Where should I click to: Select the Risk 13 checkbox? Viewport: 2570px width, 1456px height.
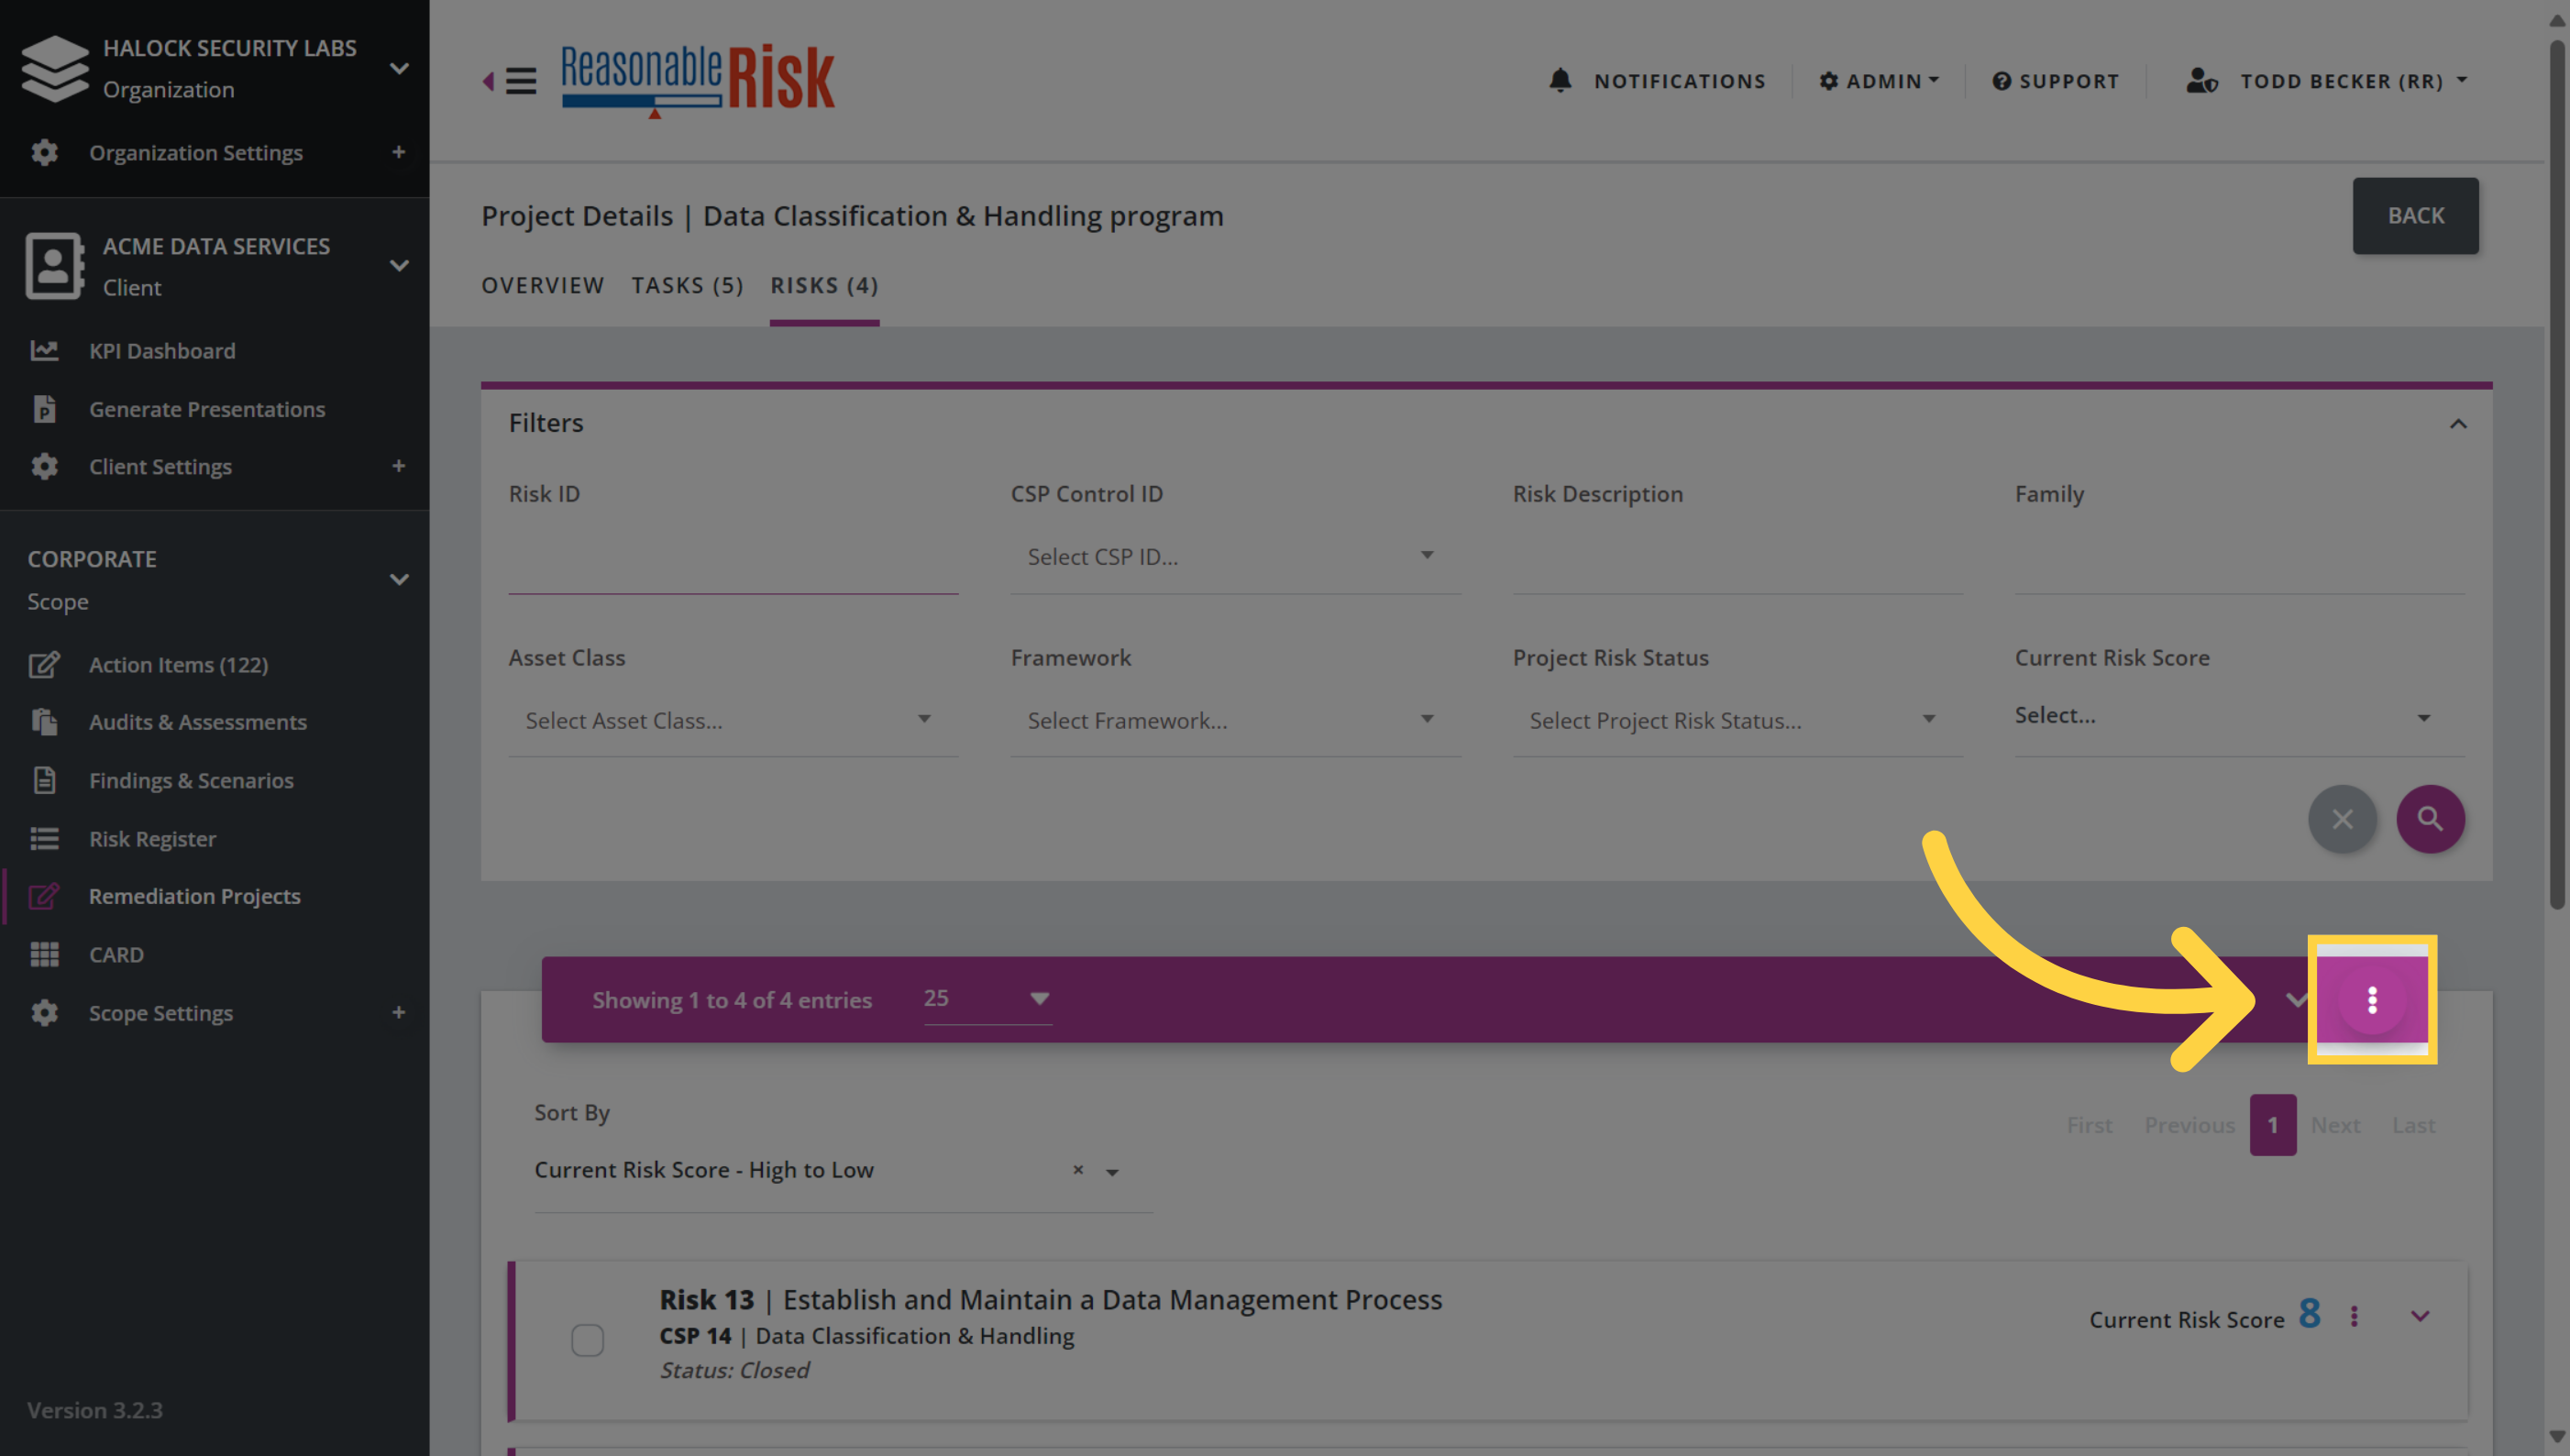coord(588,1340)
